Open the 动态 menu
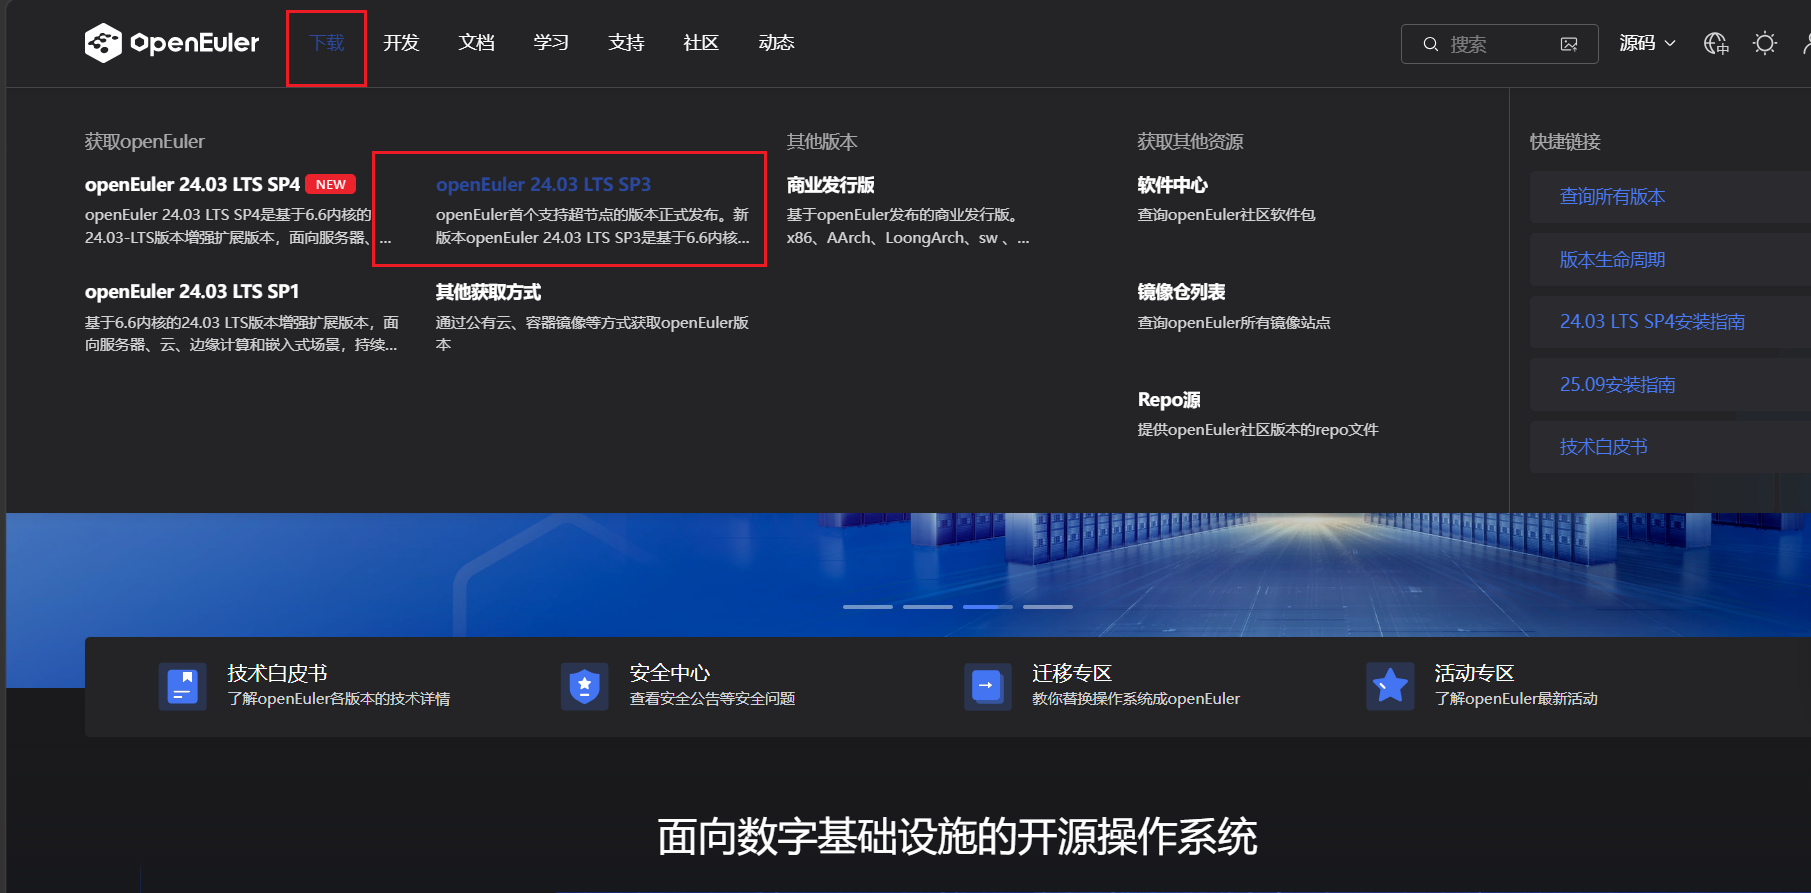Screen dimensions: 1811x893 point(776,43)
